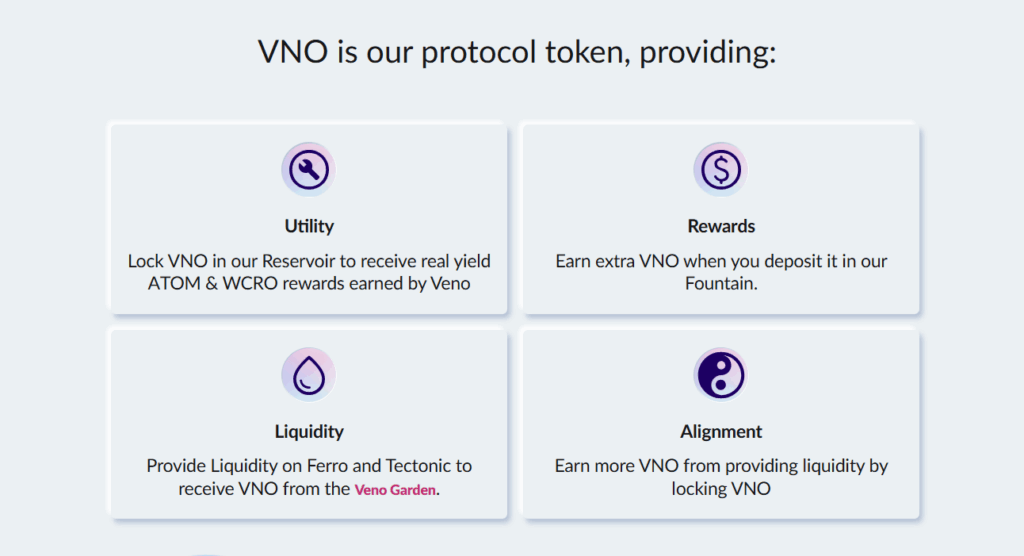The height and width of the screenshot is (556, 1024).
Task: Click the water droplet icon above Liquidity
Action: (308, 375)
